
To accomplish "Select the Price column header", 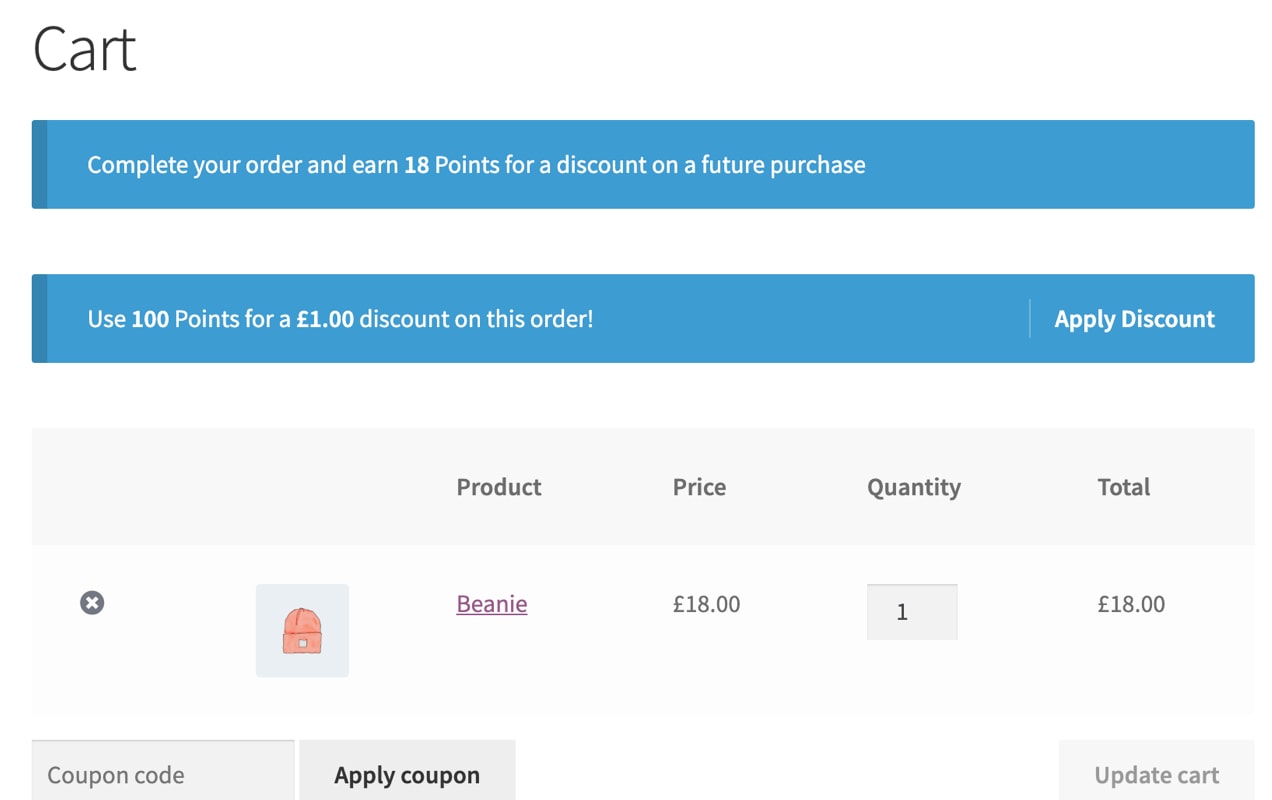I will [x=698, y=487].
